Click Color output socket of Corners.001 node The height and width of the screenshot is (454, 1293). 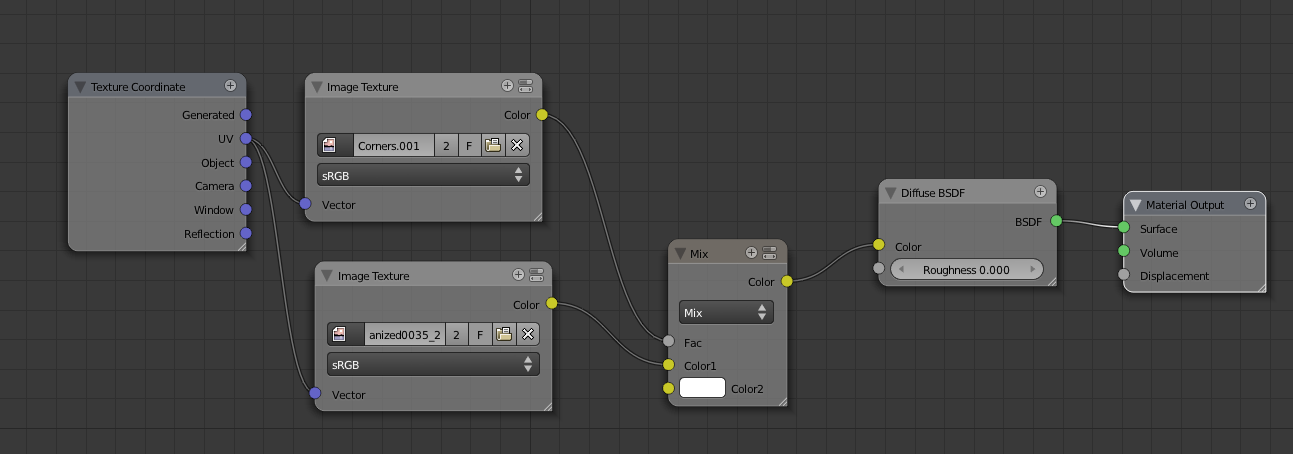point(542,115)
